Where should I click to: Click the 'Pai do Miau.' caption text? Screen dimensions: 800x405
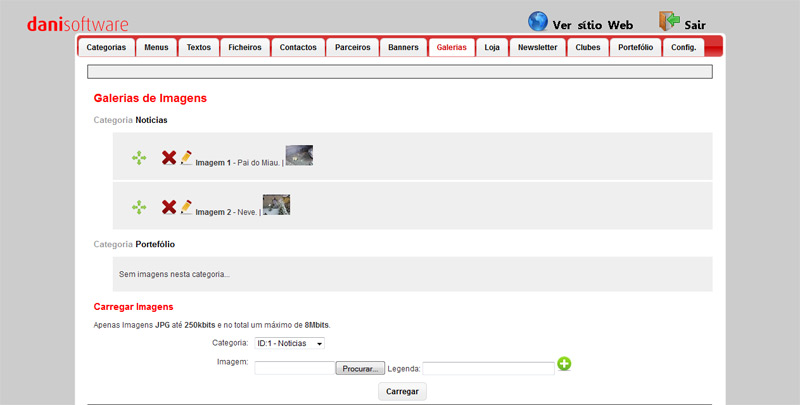pos(259,163)
